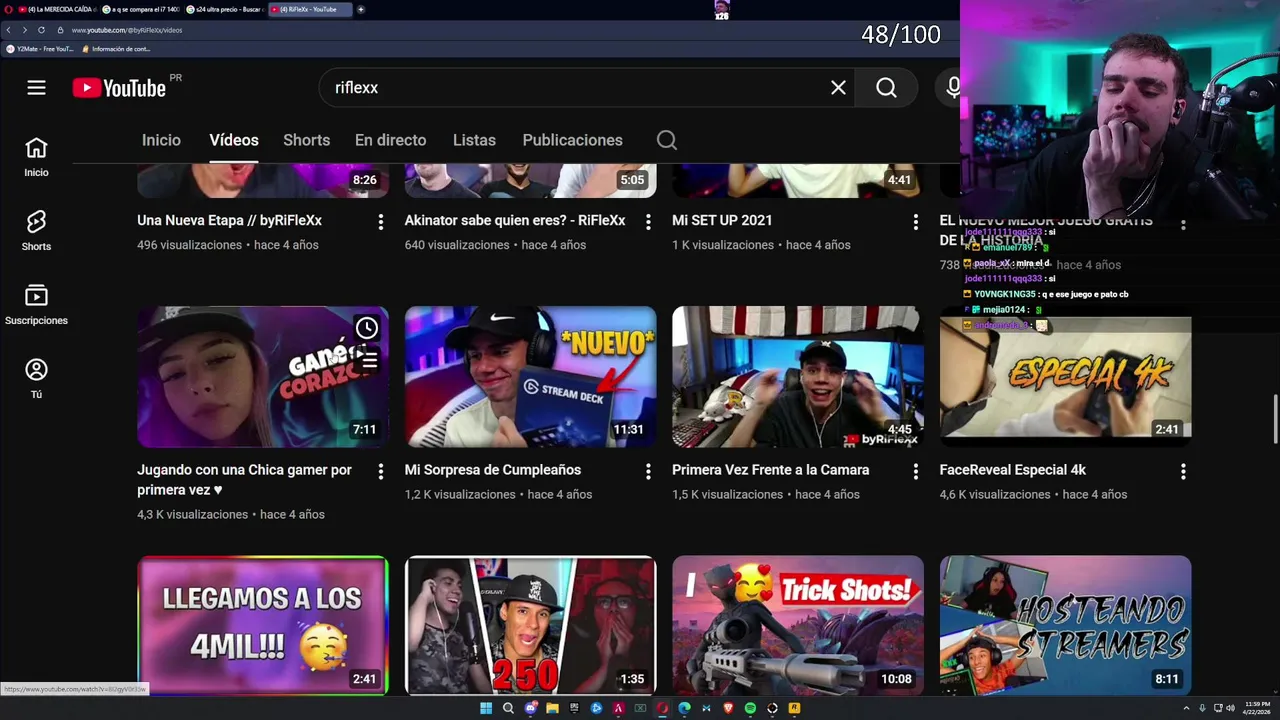1280x720 pixels.
Task: Open Spotify from the taskbar
Action: pyautogui.click(x=750, y=708)
